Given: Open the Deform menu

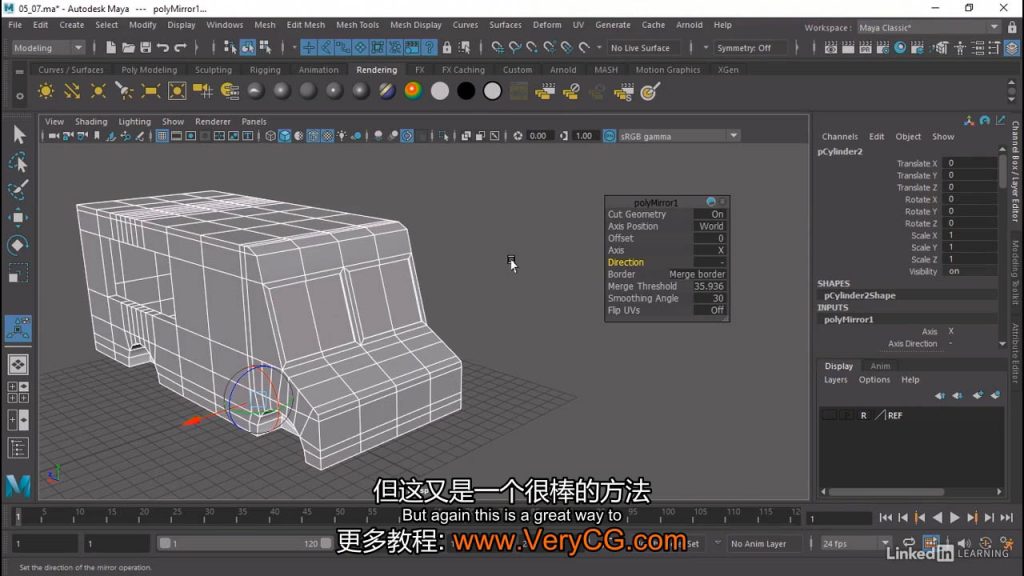Looking at the screenshot, I should tap(547, 25).
